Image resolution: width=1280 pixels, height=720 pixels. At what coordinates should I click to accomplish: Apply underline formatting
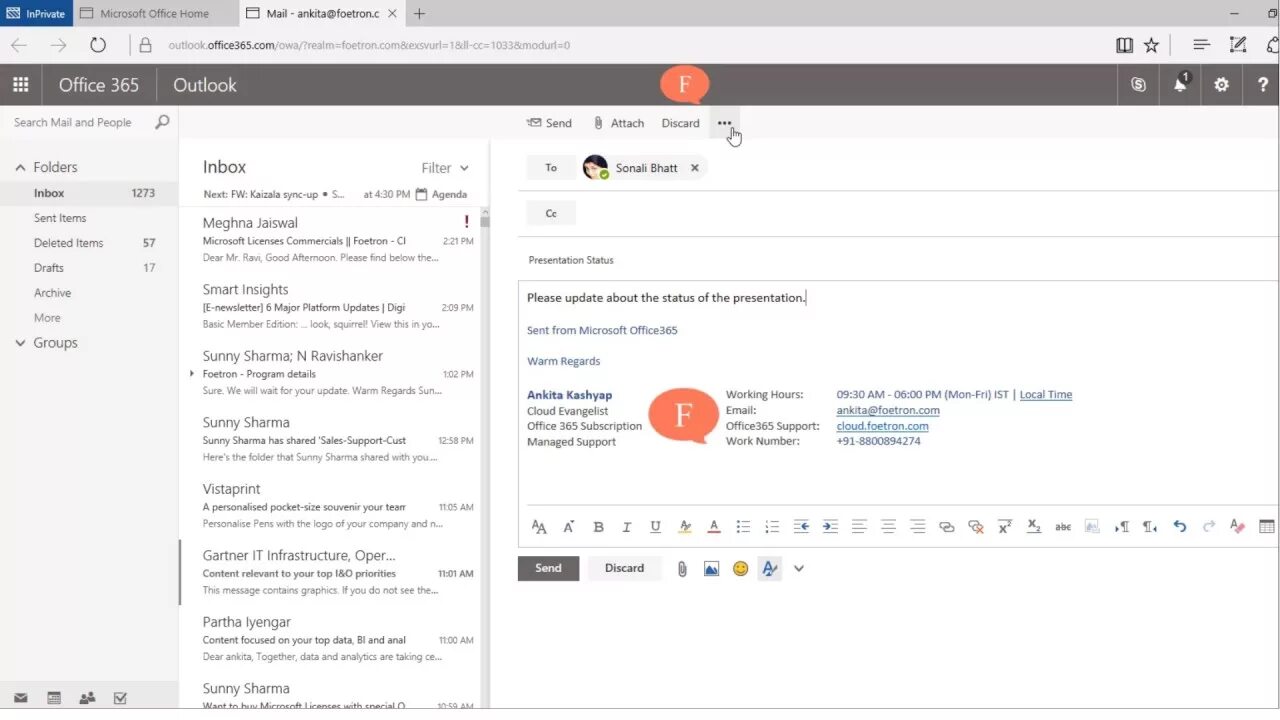[x=655, y=527]
